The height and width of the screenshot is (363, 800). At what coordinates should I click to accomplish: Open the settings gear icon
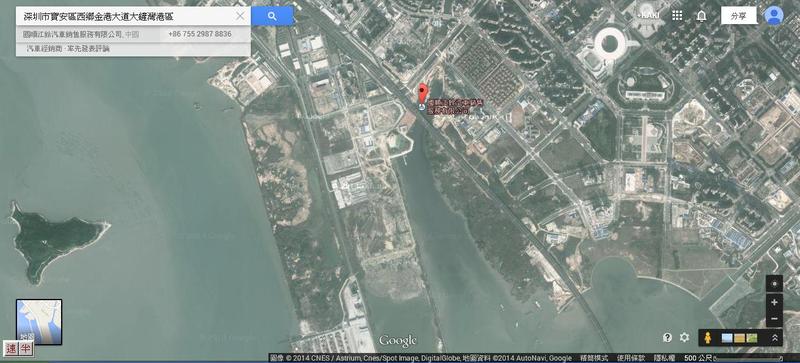click(684, 337)
